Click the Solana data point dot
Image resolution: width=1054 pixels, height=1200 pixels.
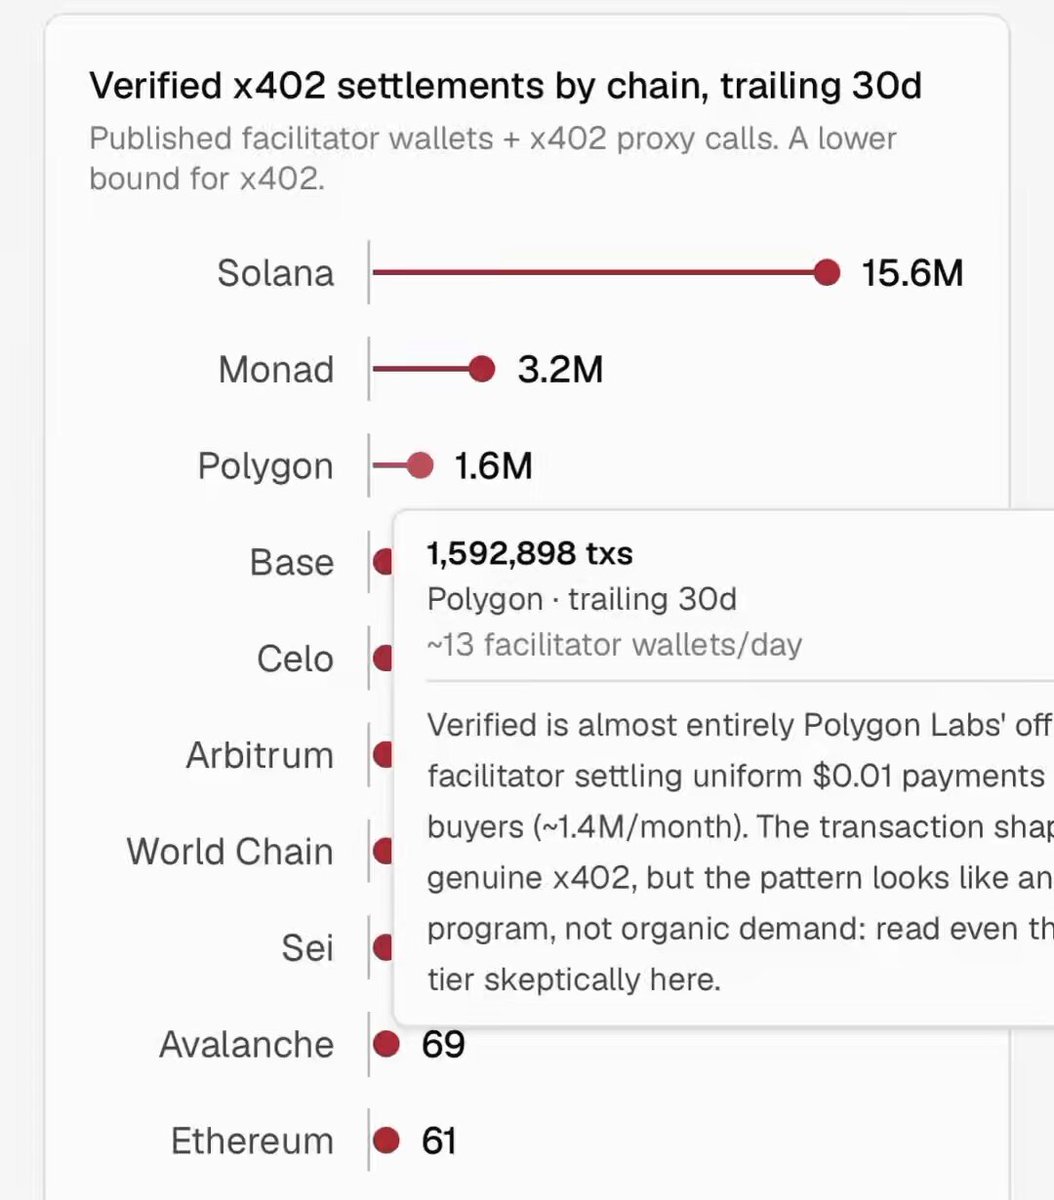[827, 272]
